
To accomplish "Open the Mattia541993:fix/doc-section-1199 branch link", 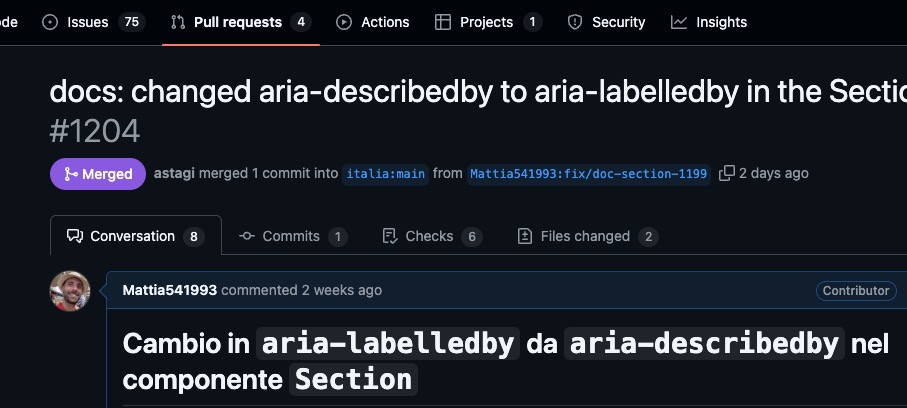I will 588,174.
